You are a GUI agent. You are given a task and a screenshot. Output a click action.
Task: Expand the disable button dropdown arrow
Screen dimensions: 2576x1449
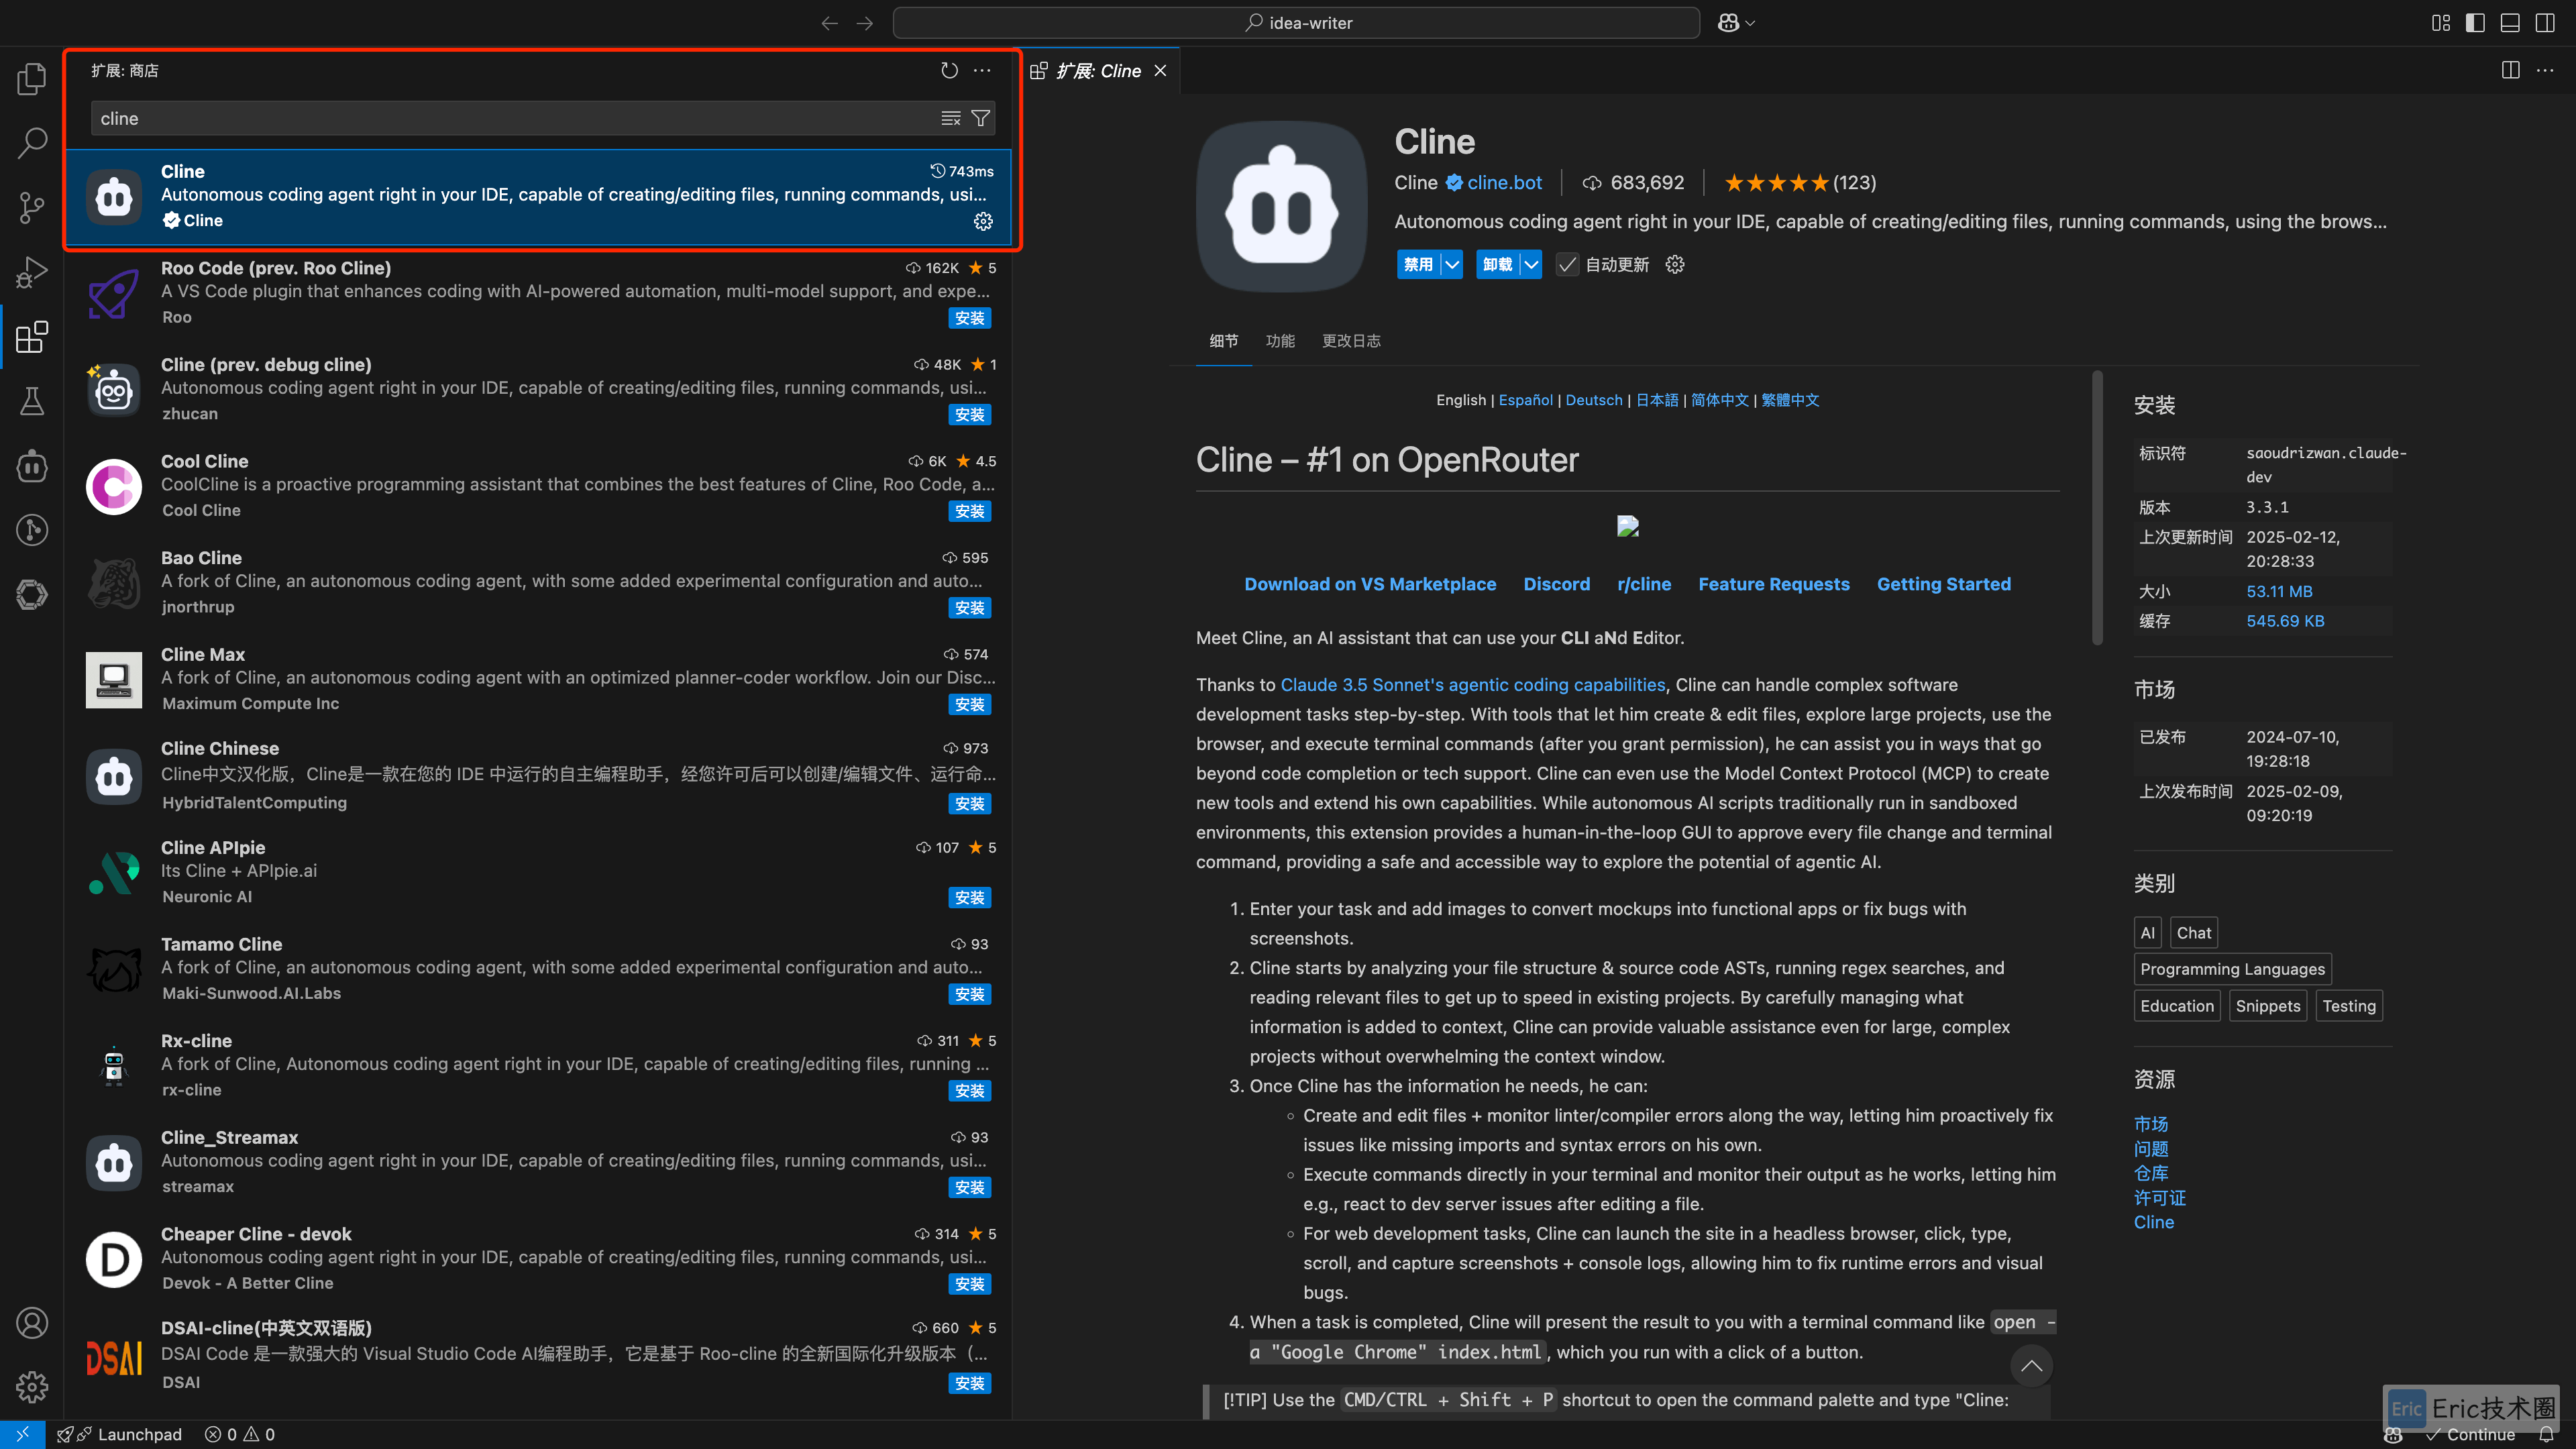point(1452,264)
